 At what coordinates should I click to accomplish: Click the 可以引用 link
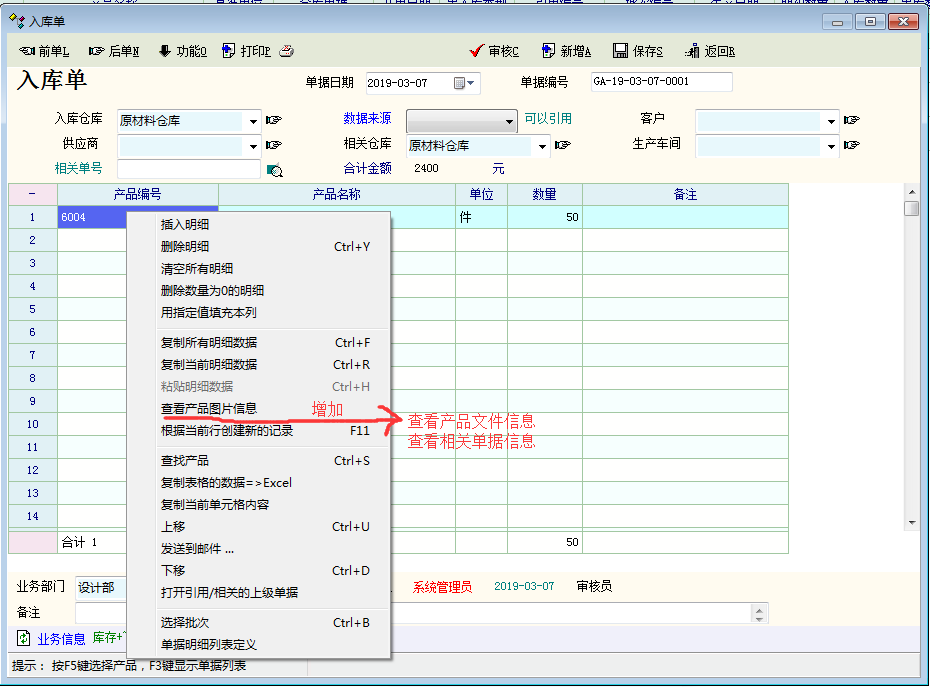pos(548,118)
